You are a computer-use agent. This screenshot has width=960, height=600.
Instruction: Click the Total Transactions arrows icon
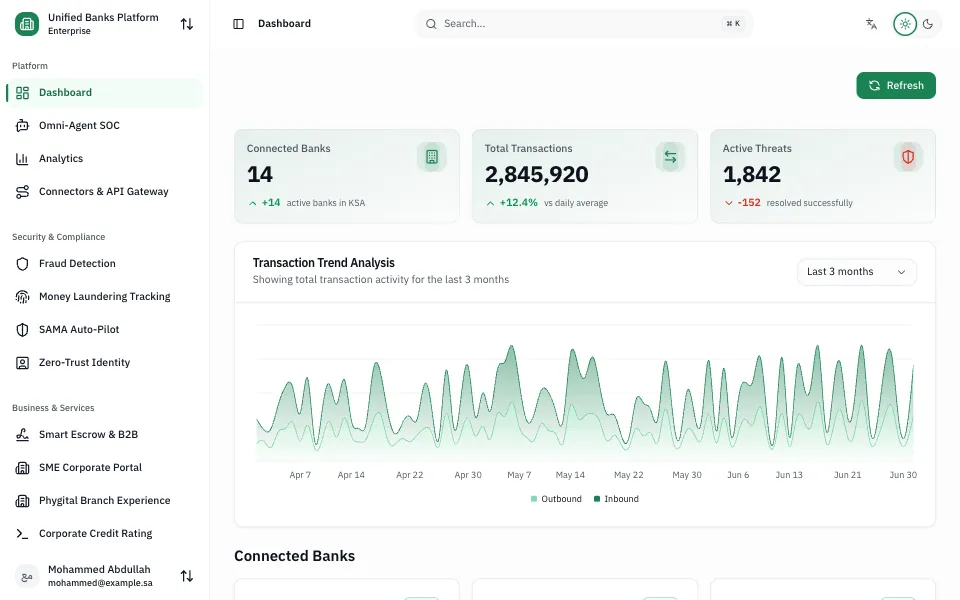coord(670,157)
